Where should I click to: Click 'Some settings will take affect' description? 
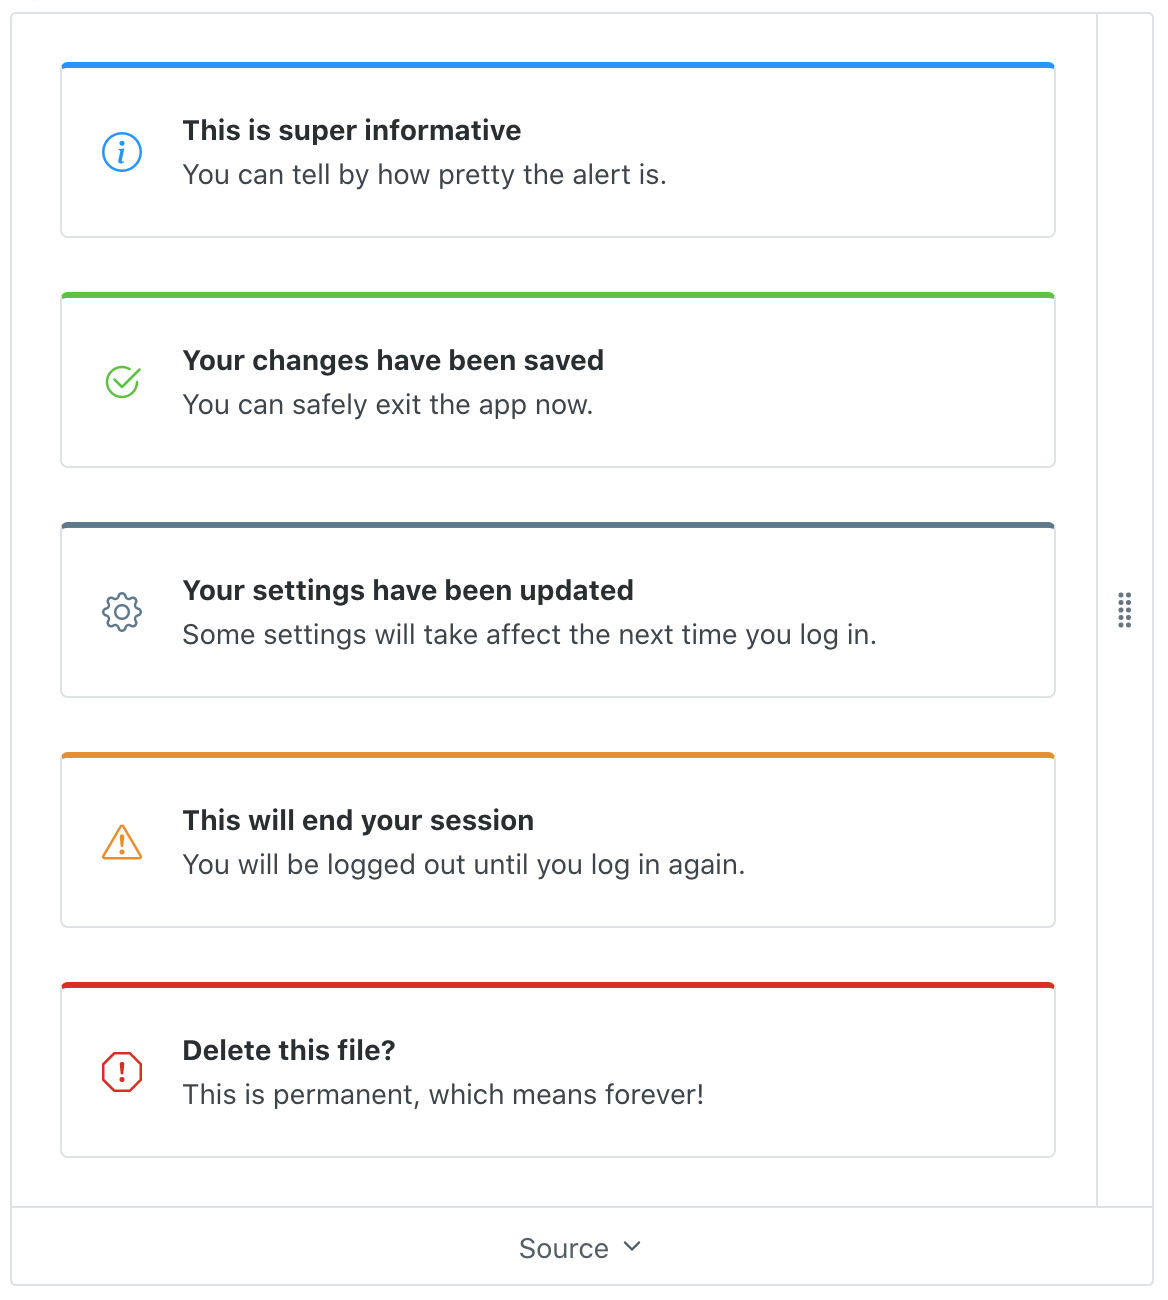coord(529,635)
